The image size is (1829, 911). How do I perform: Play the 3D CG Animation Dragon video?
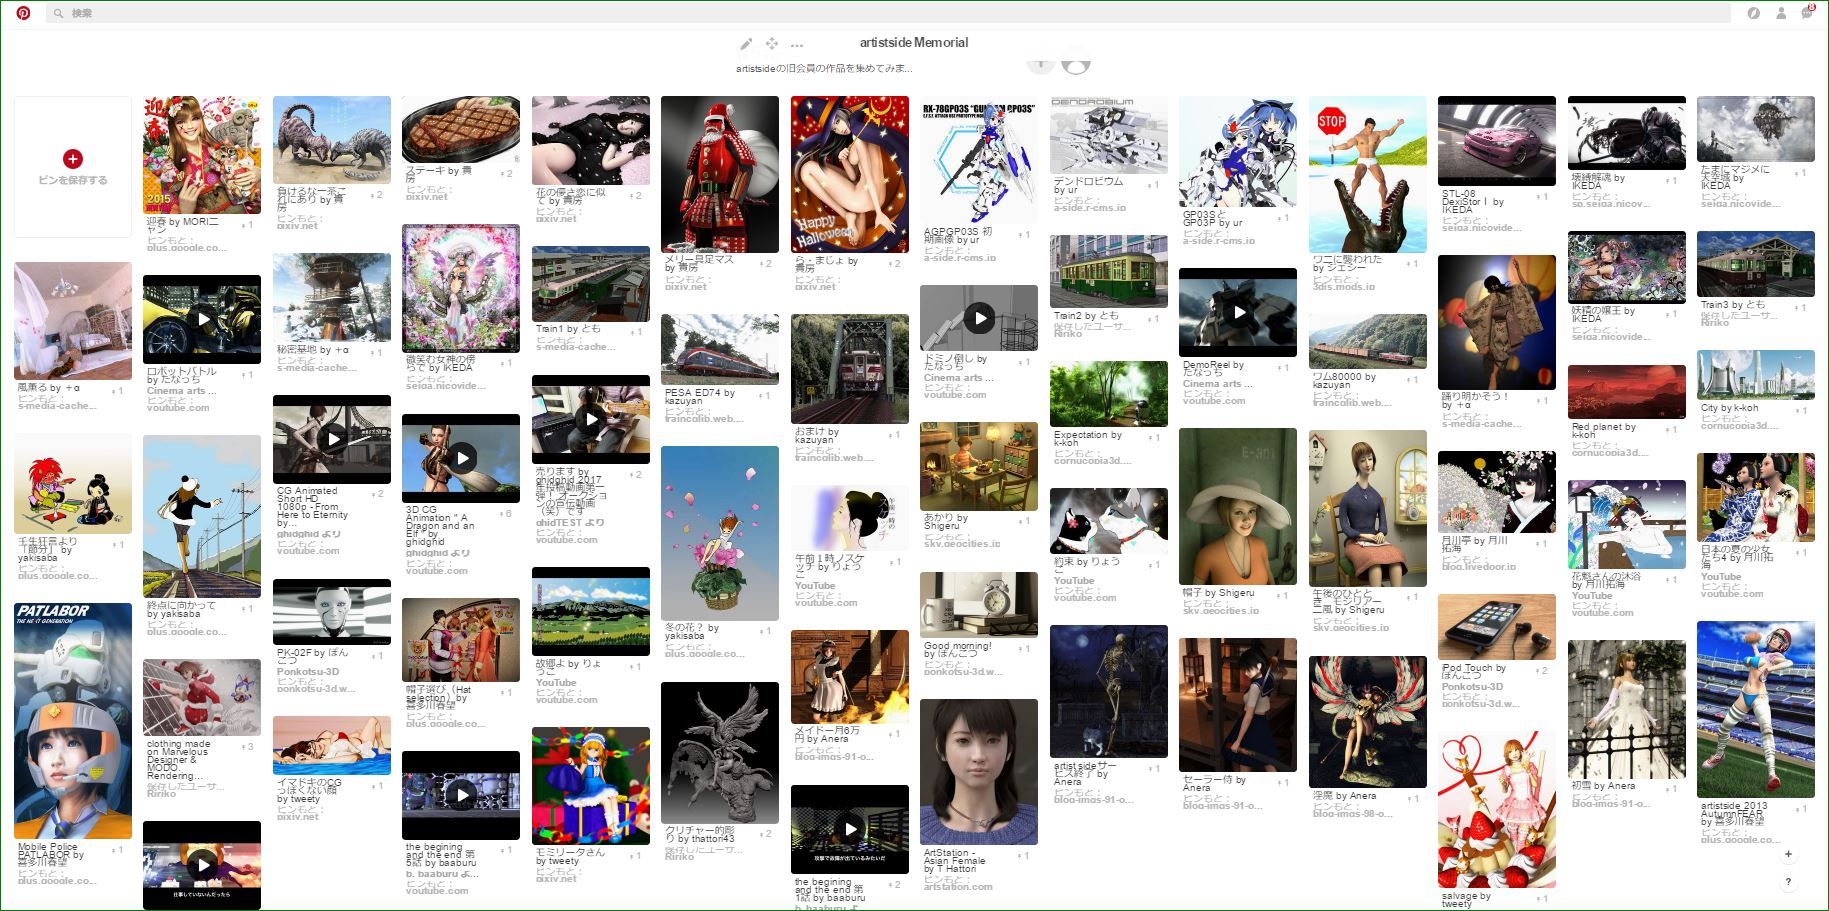click(x=462, y=458)
